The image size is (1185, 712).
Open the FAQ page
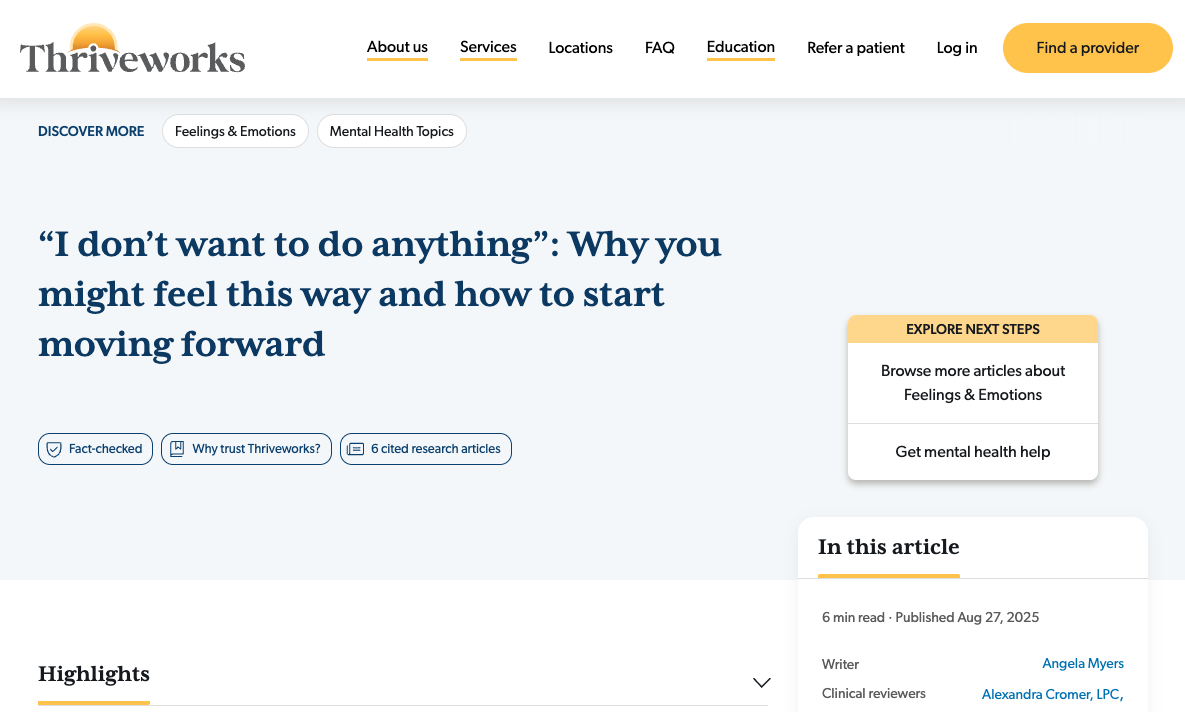659,48
